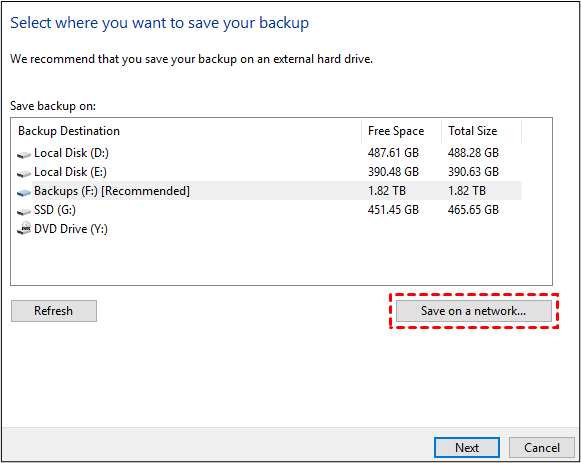
Task: Choose Backups (F:) [Recommended] row
Action: 269,191
